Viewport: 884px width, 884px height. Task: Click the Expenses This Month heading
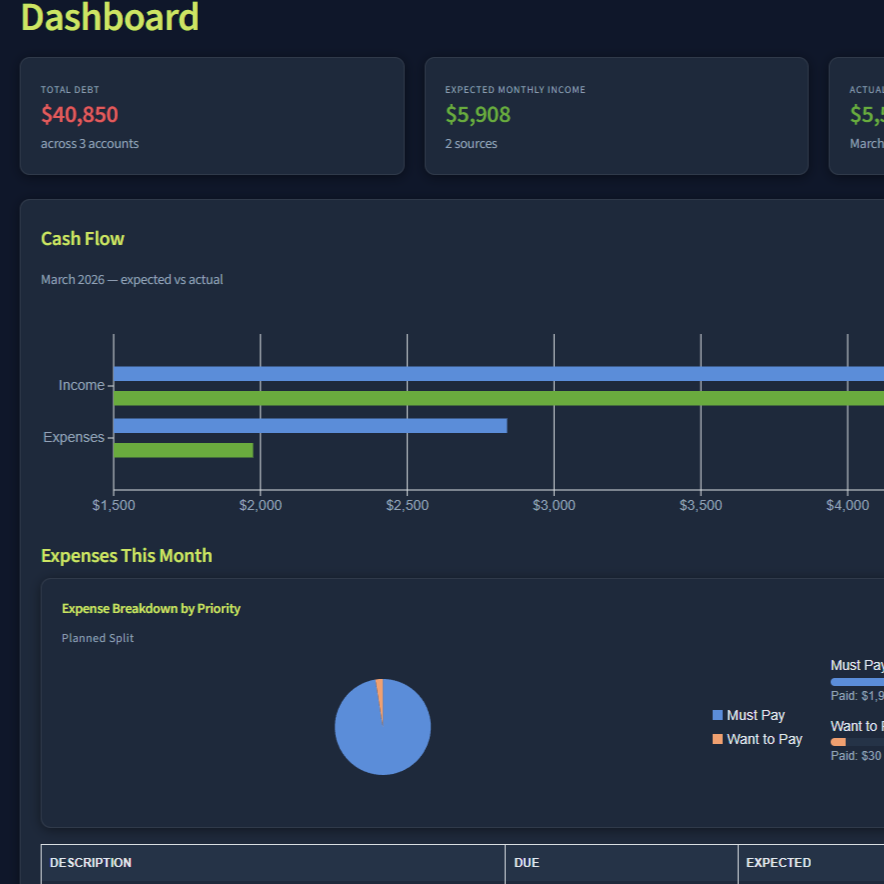click(x=126, y=556)
